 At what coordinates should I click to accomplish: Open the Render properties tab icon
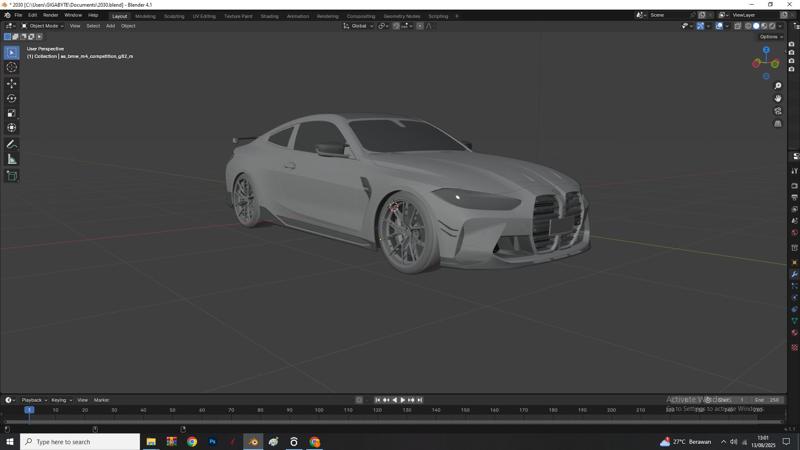[x=794, y=186]
